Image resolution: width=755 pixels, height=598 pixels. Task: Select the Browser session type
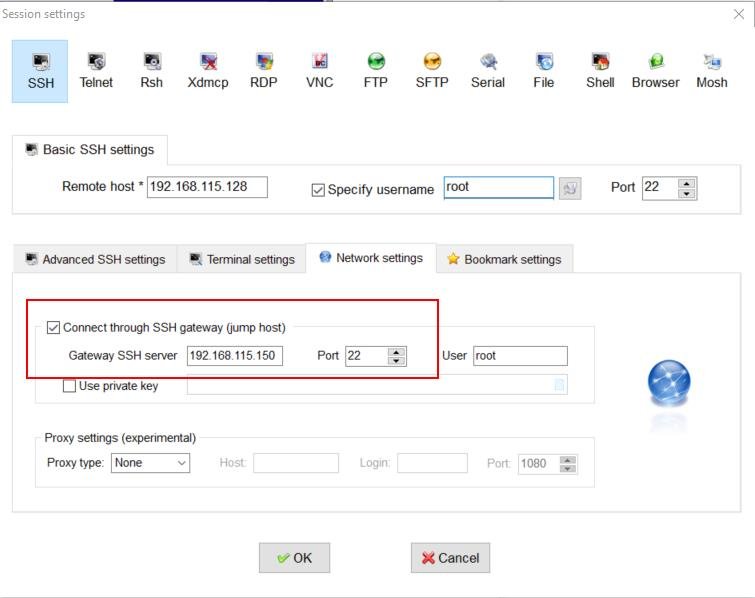[656, 71]
